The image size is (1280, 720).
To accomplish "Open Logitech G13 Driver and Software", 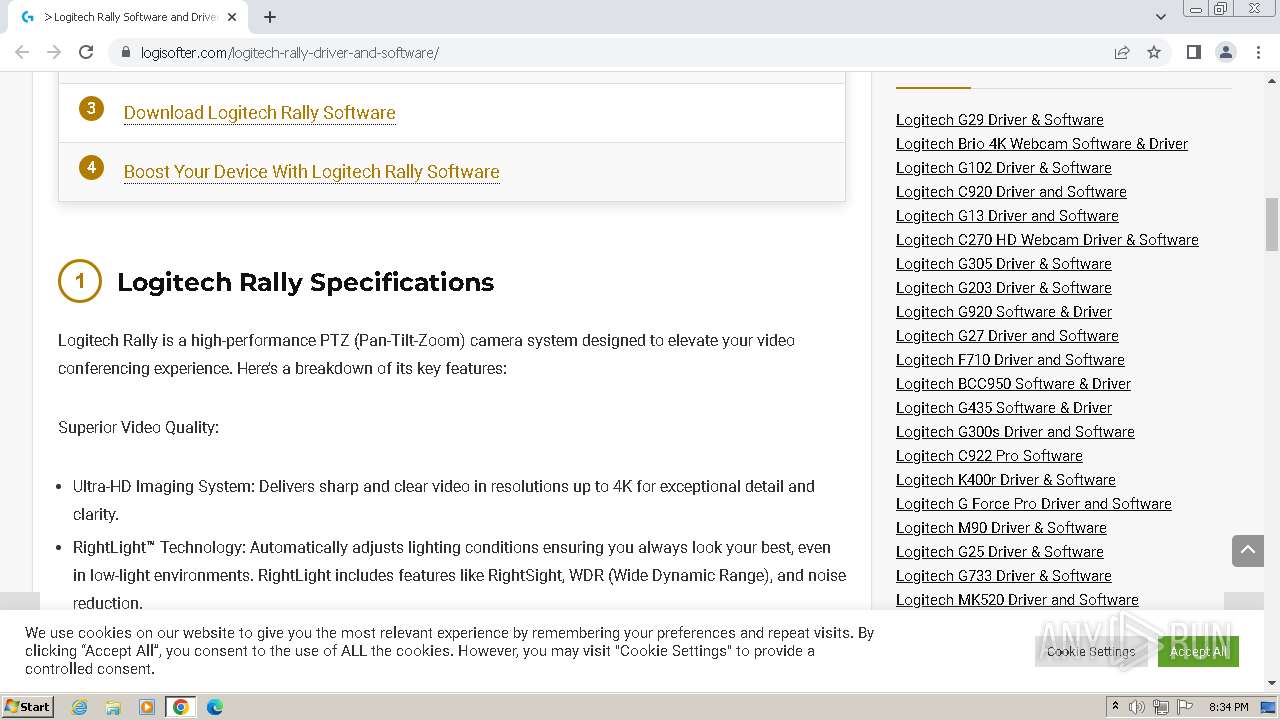I will (x=1007, y=215).
